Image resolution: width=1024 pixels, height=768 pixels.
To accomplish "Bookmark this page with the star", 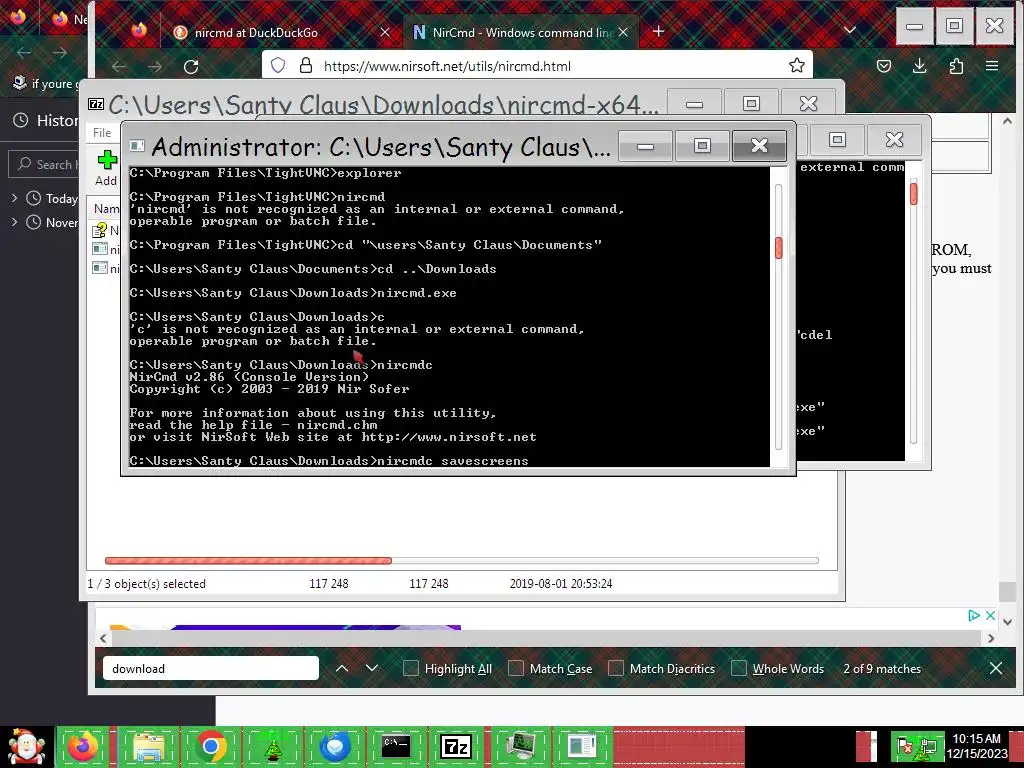I will pos(796,65).
